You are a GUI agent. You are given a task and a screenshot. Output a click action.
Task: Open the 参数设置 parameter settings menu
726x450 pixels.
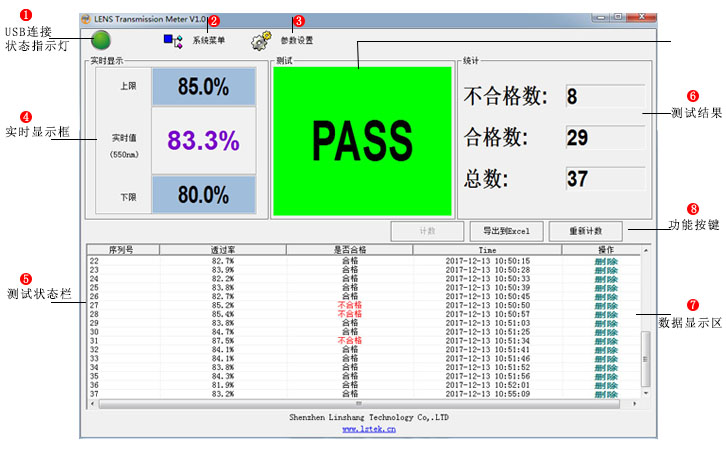coord(296,41)
